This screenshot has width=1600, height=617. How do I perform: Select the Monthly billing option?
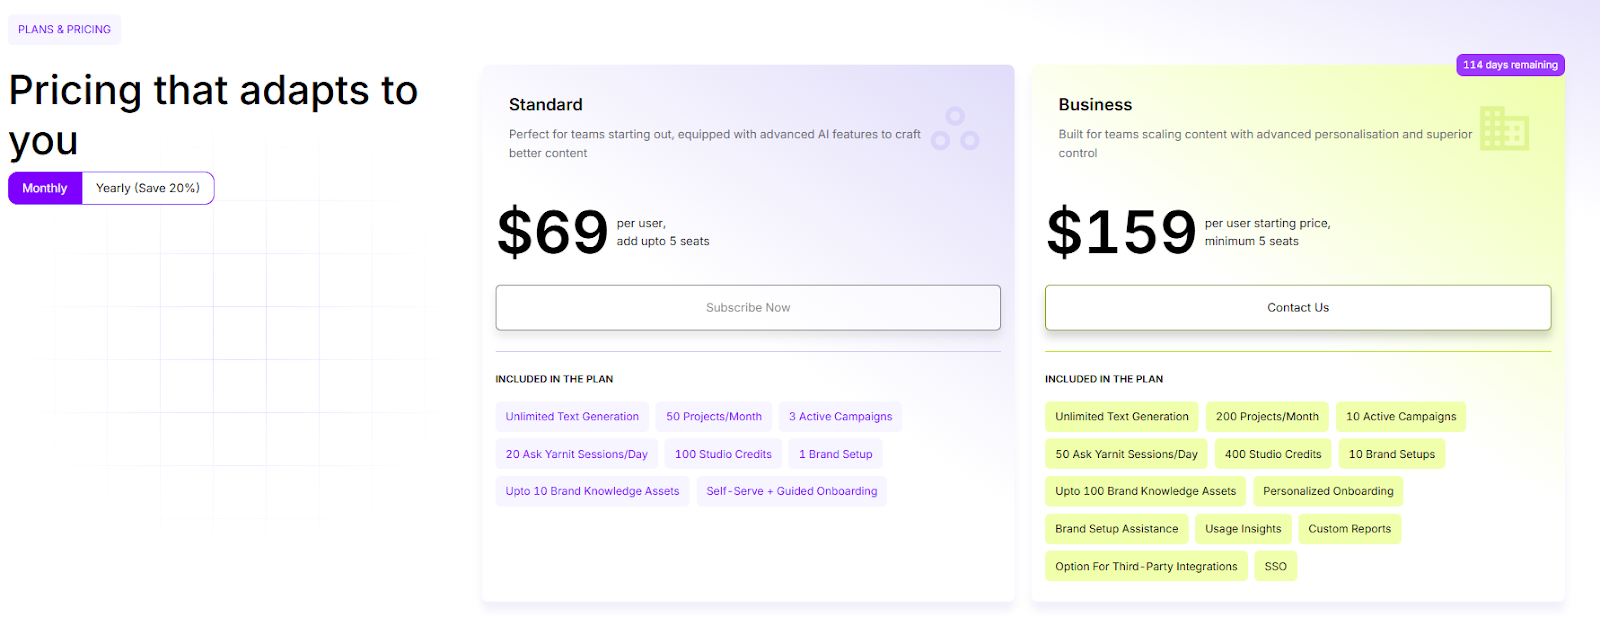44,188
